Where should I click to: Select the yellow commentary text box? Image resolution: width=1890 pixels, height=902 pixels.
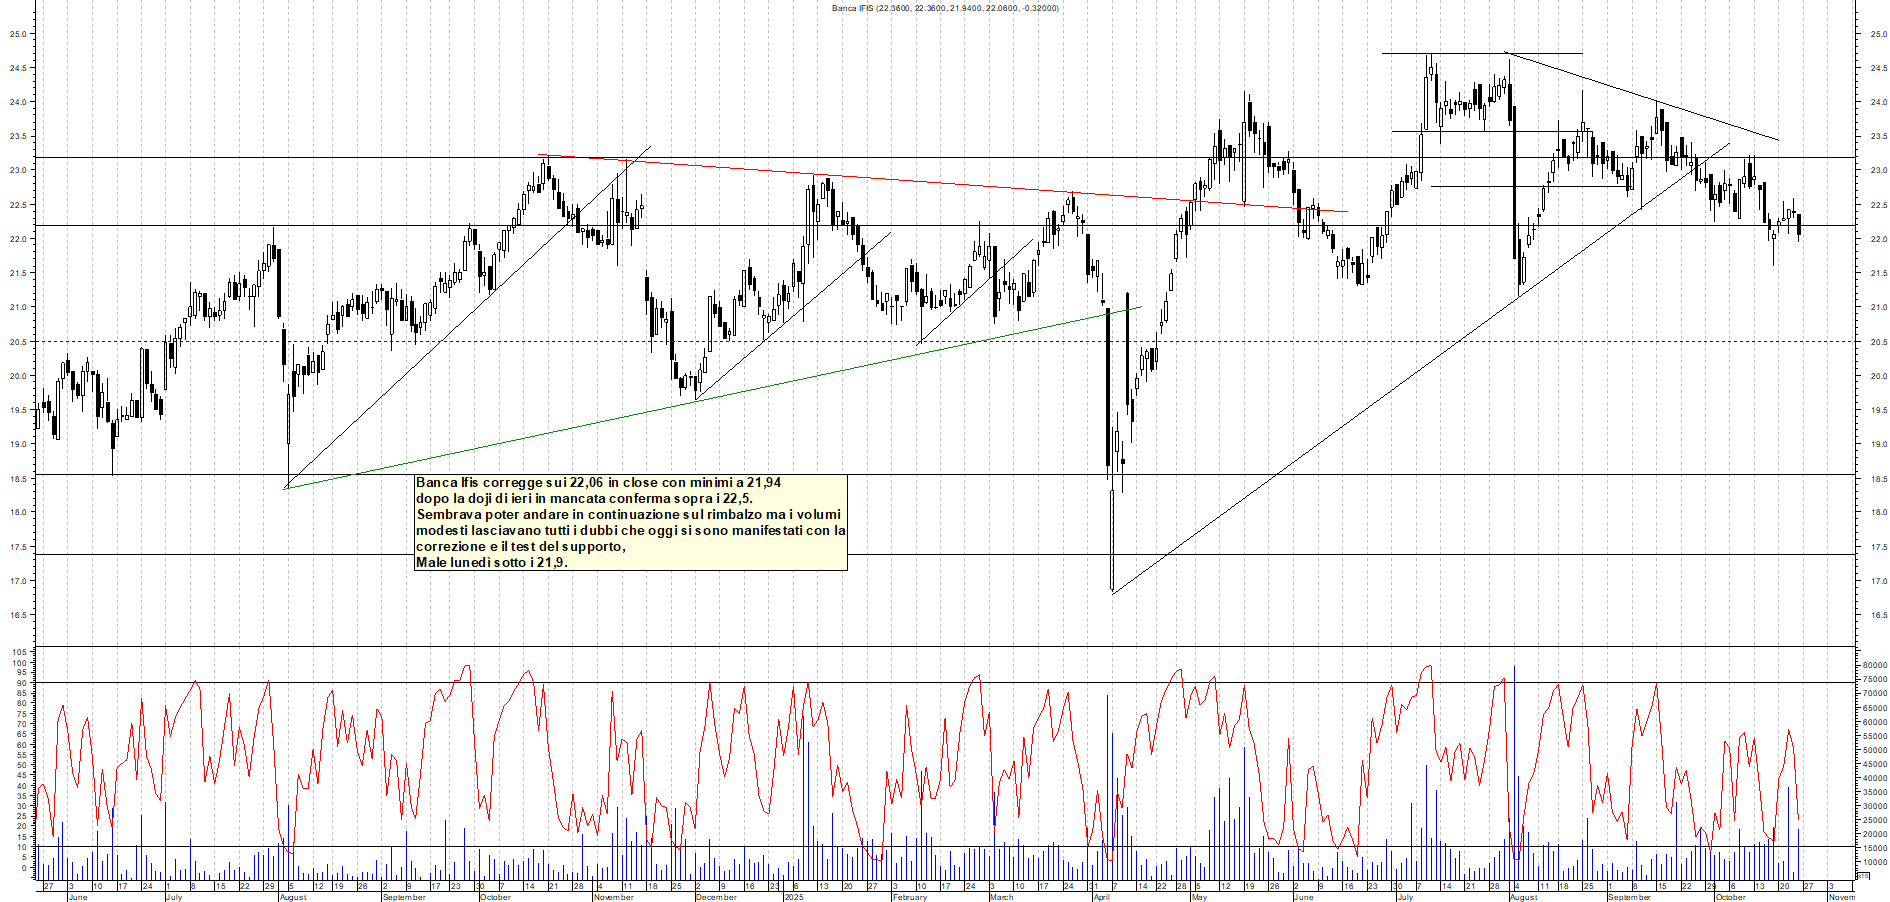point(630,523)
